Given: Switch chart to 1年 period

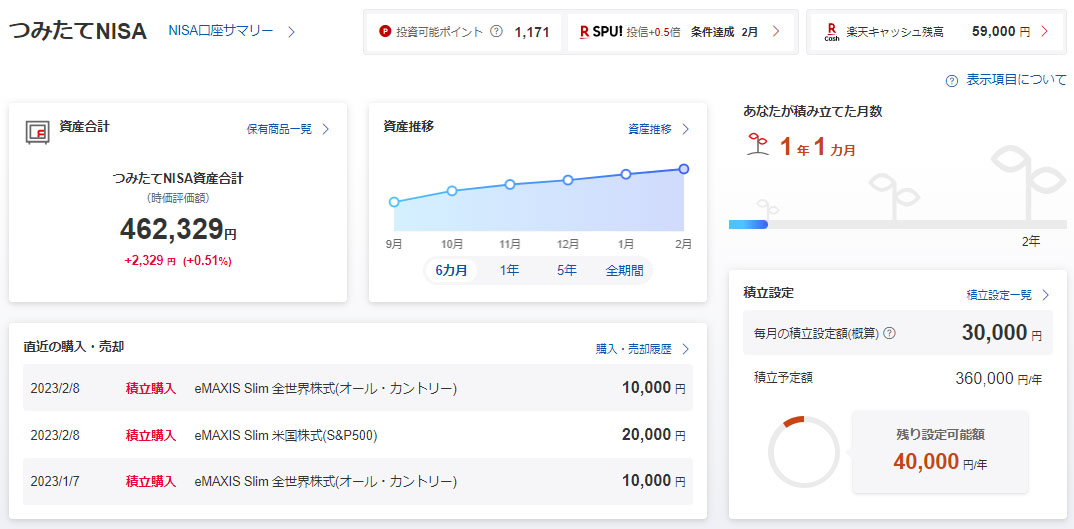Looking at the screenshot, I should point(509,270).
